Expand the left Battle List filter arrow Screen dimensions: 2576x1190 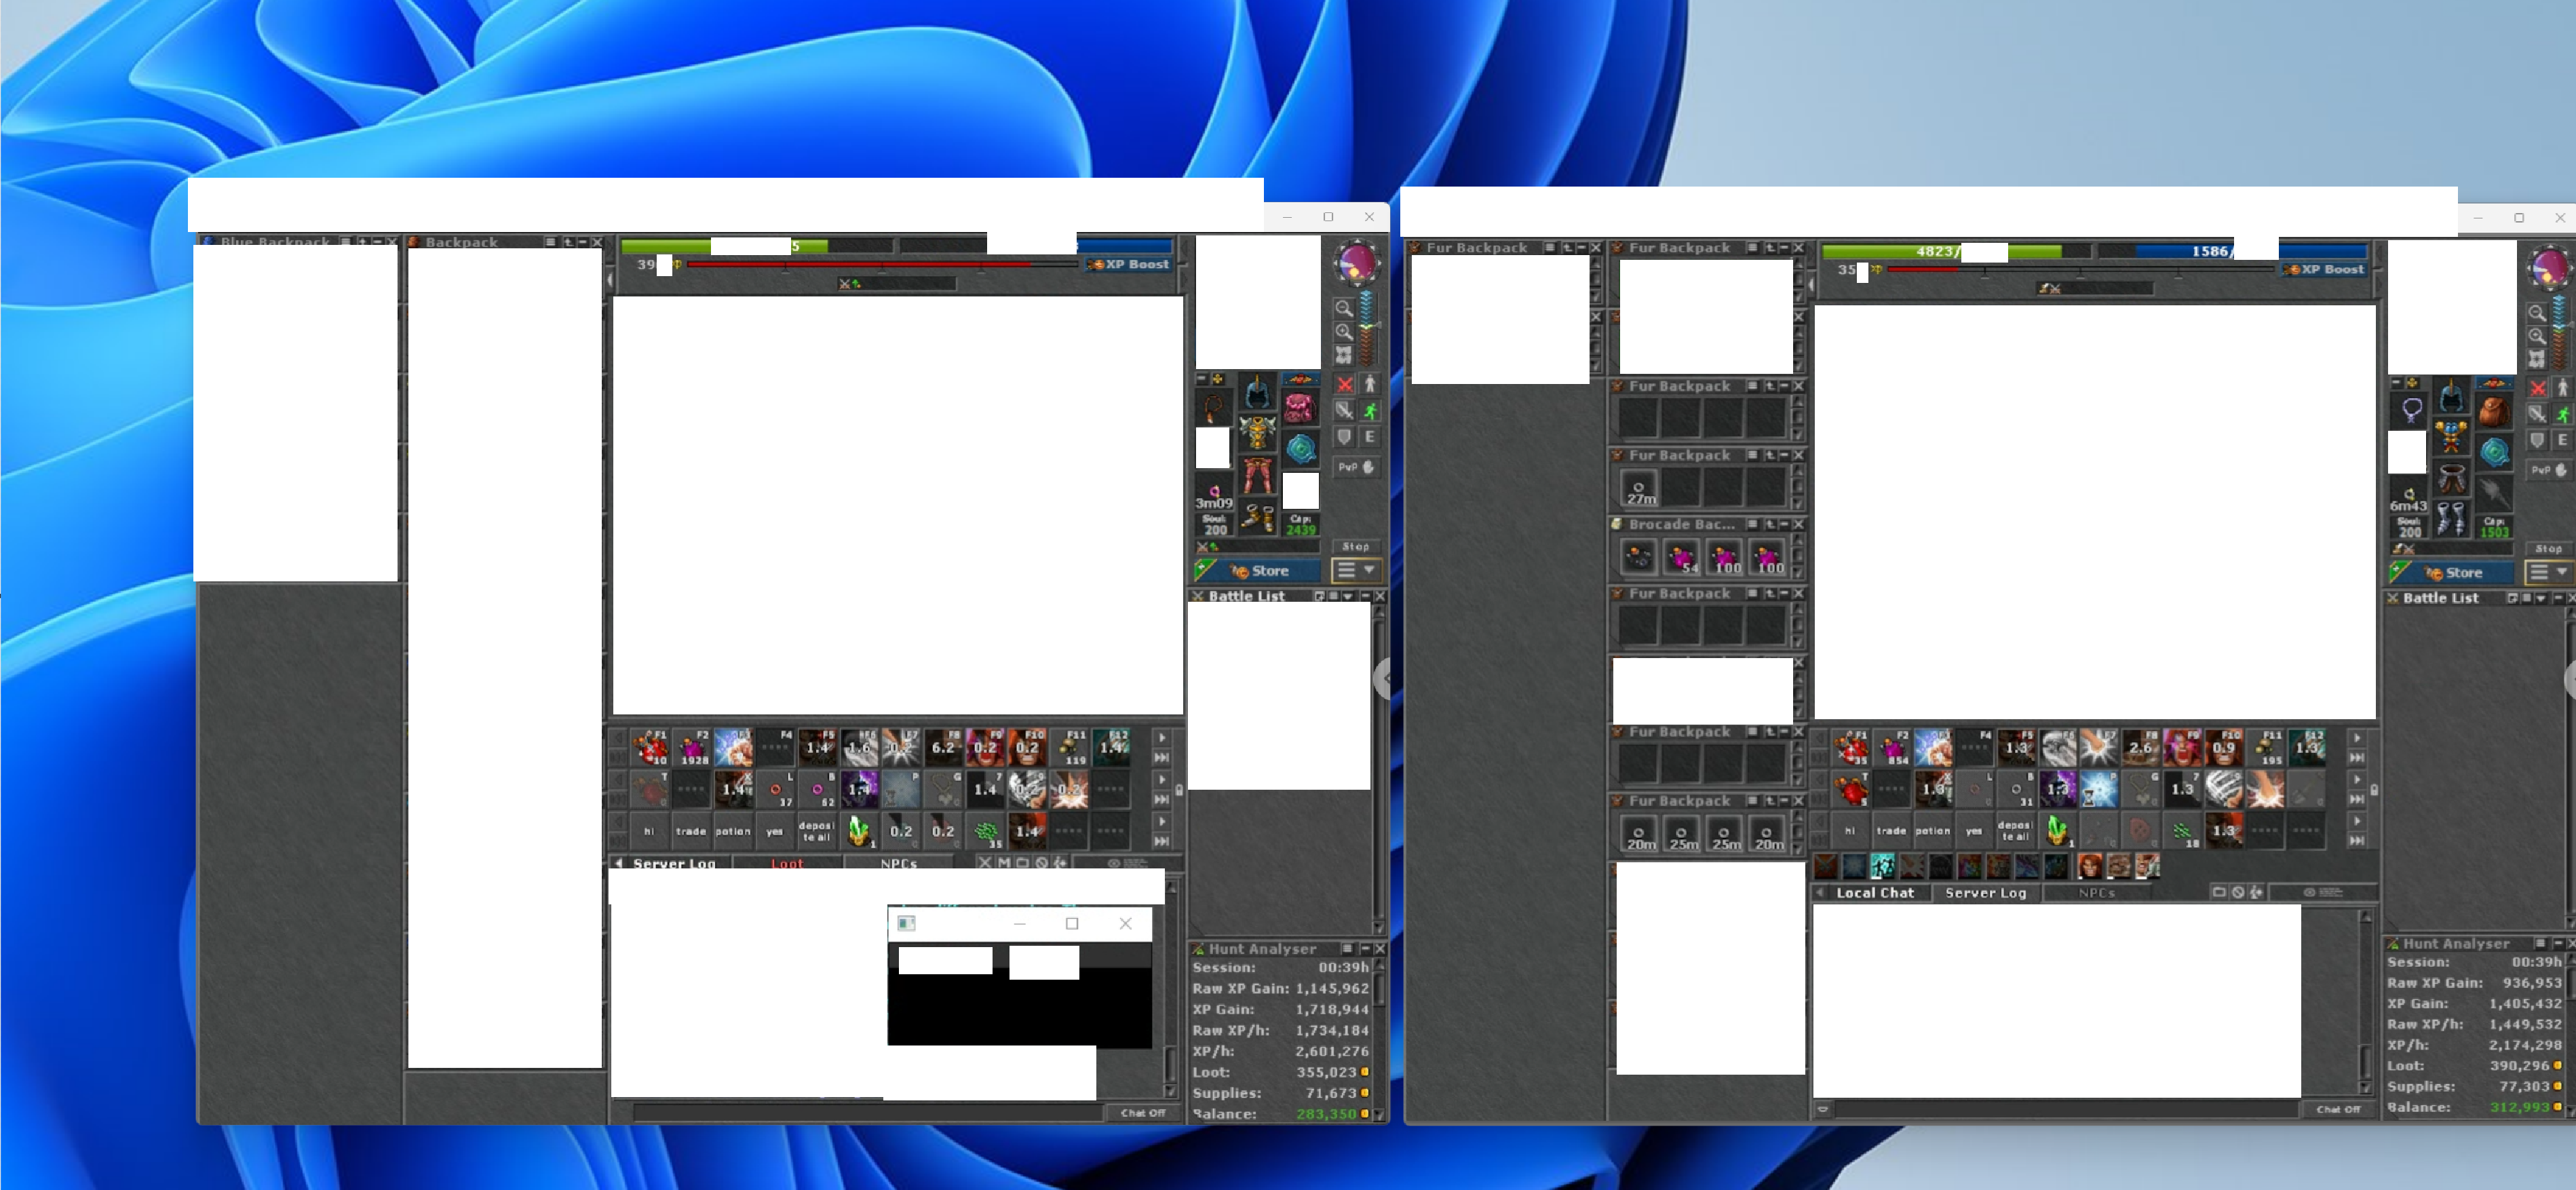1348,596
